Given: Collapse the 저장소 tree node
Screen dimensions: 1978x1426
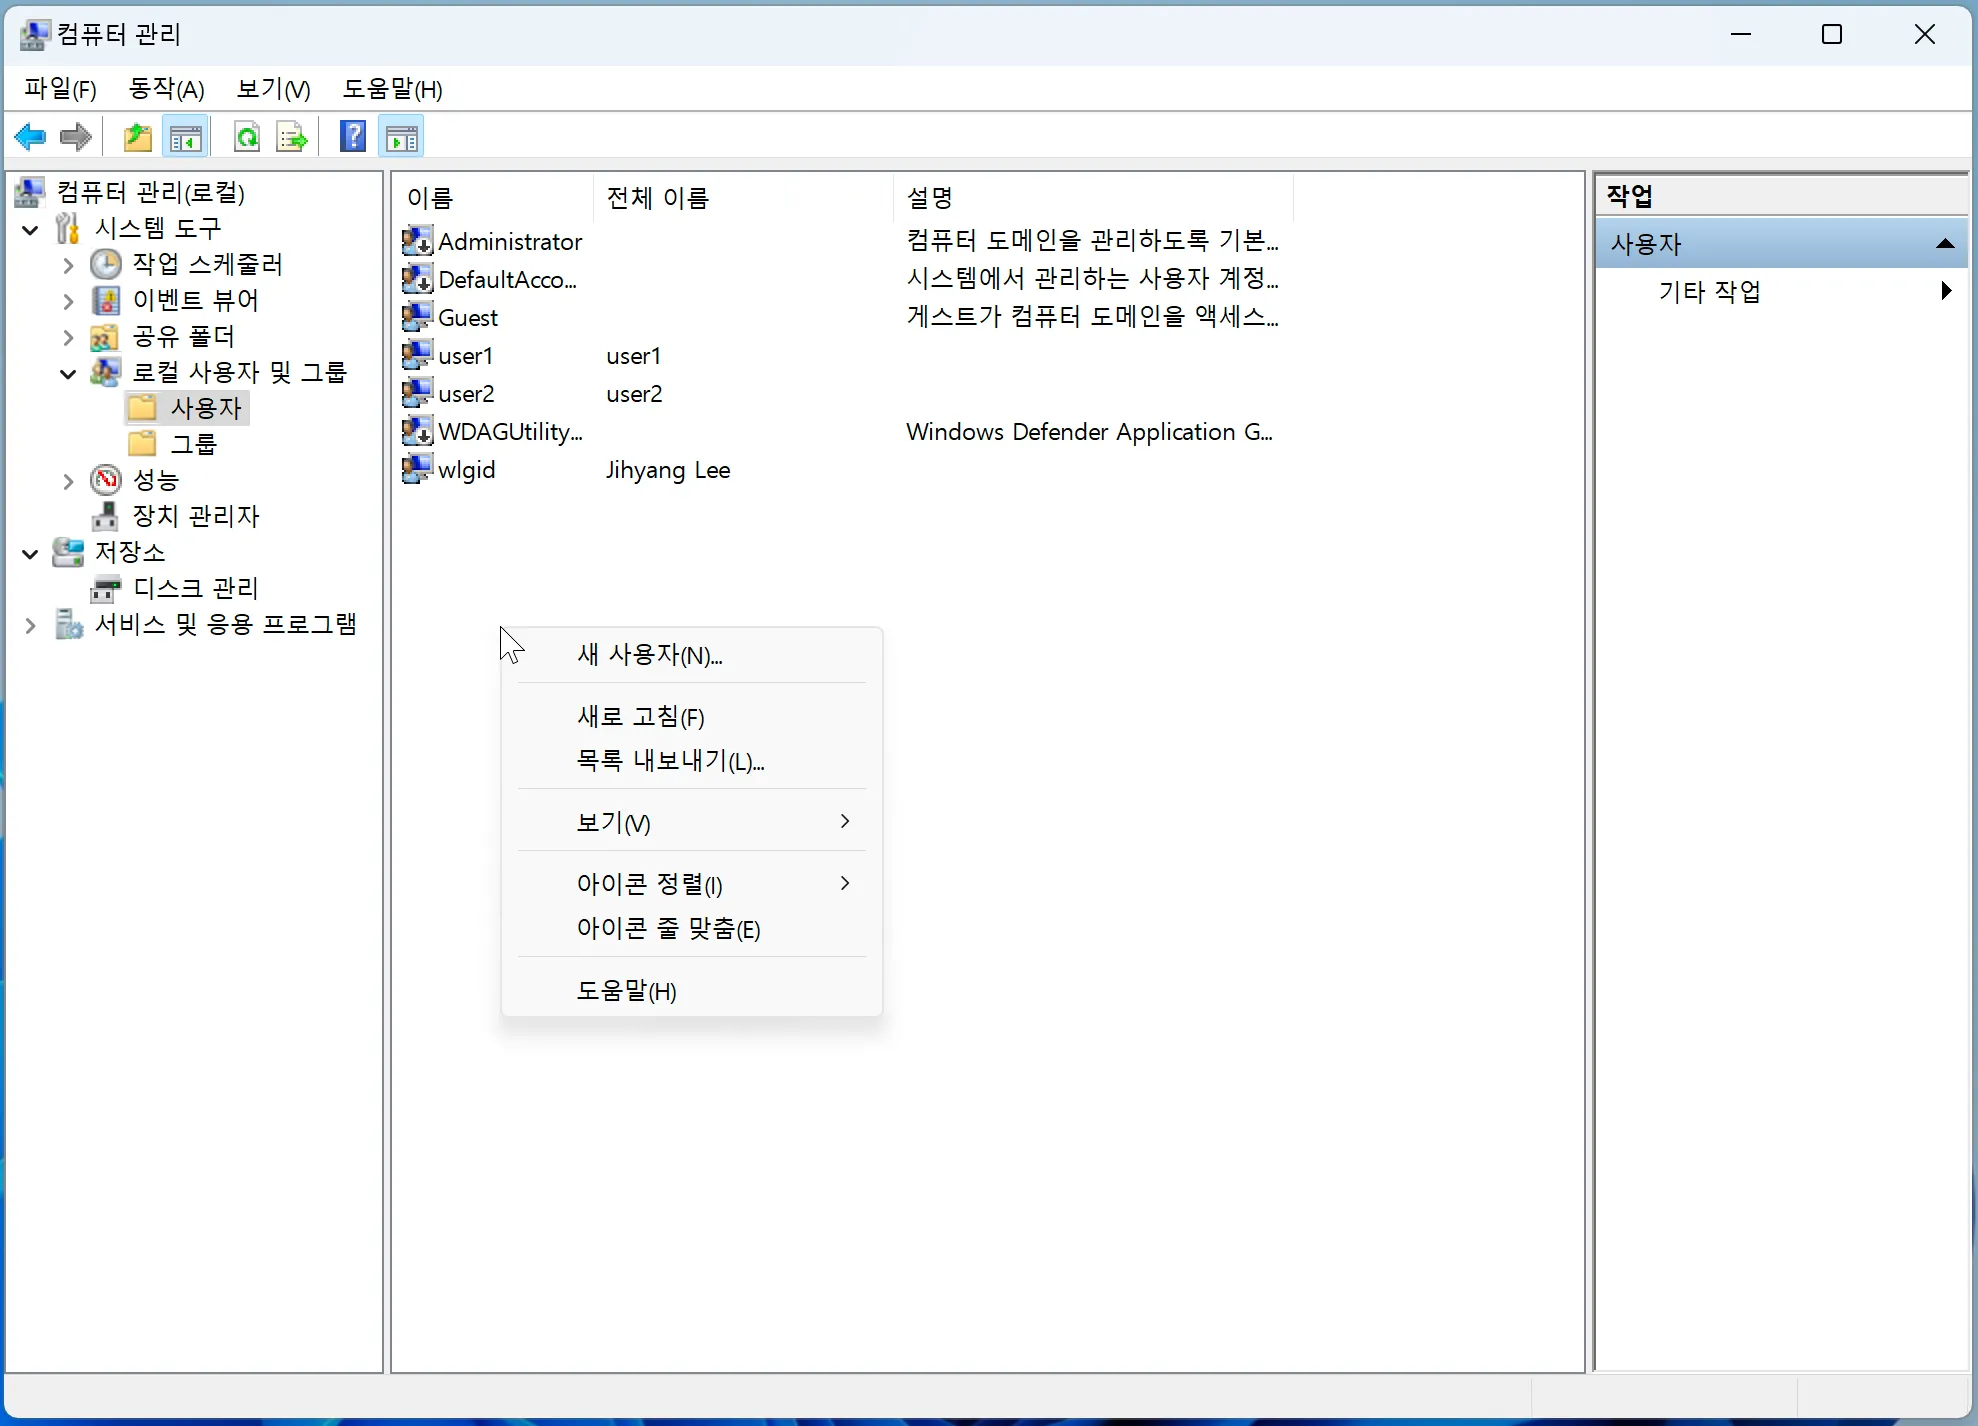Looking at the screenshot, I should (30, 553).
